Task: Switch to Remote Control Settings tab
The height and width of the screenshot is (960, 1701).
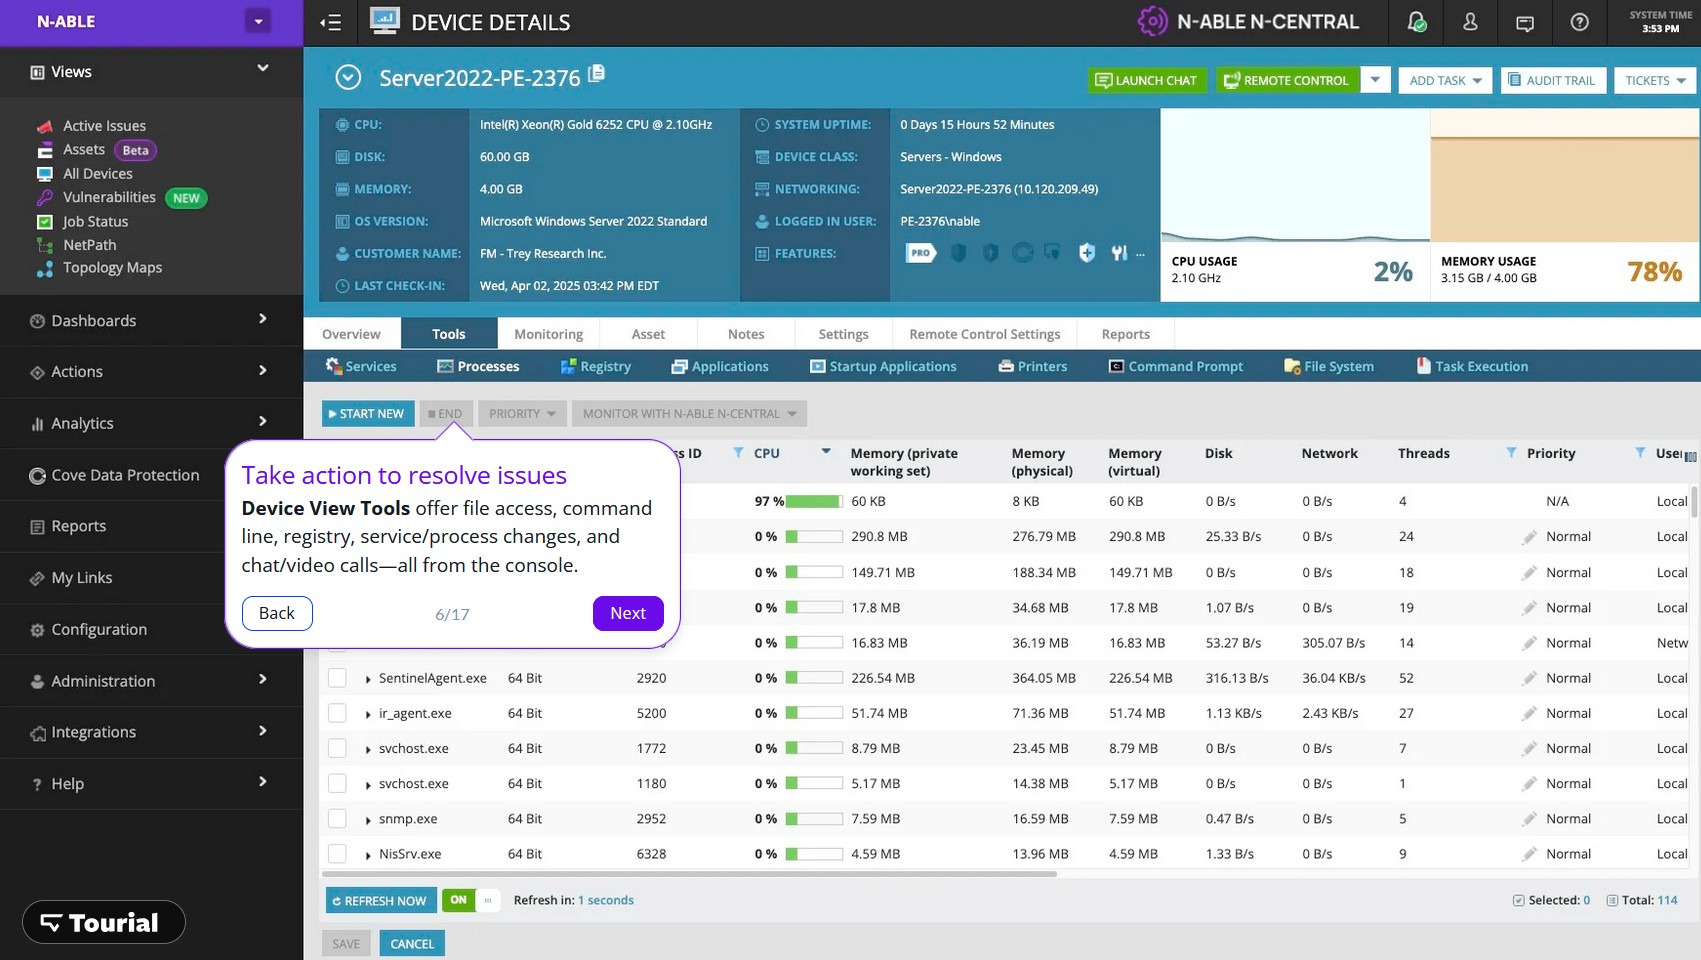Action: (984, 334)
